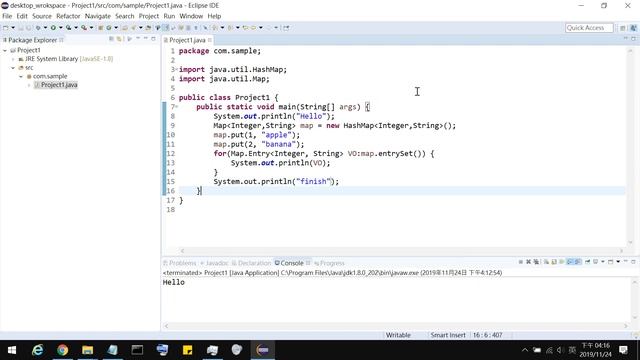This screenshot has height=360, width=640.
Task: Select the Java perspective icon
Action: (633, 28)
